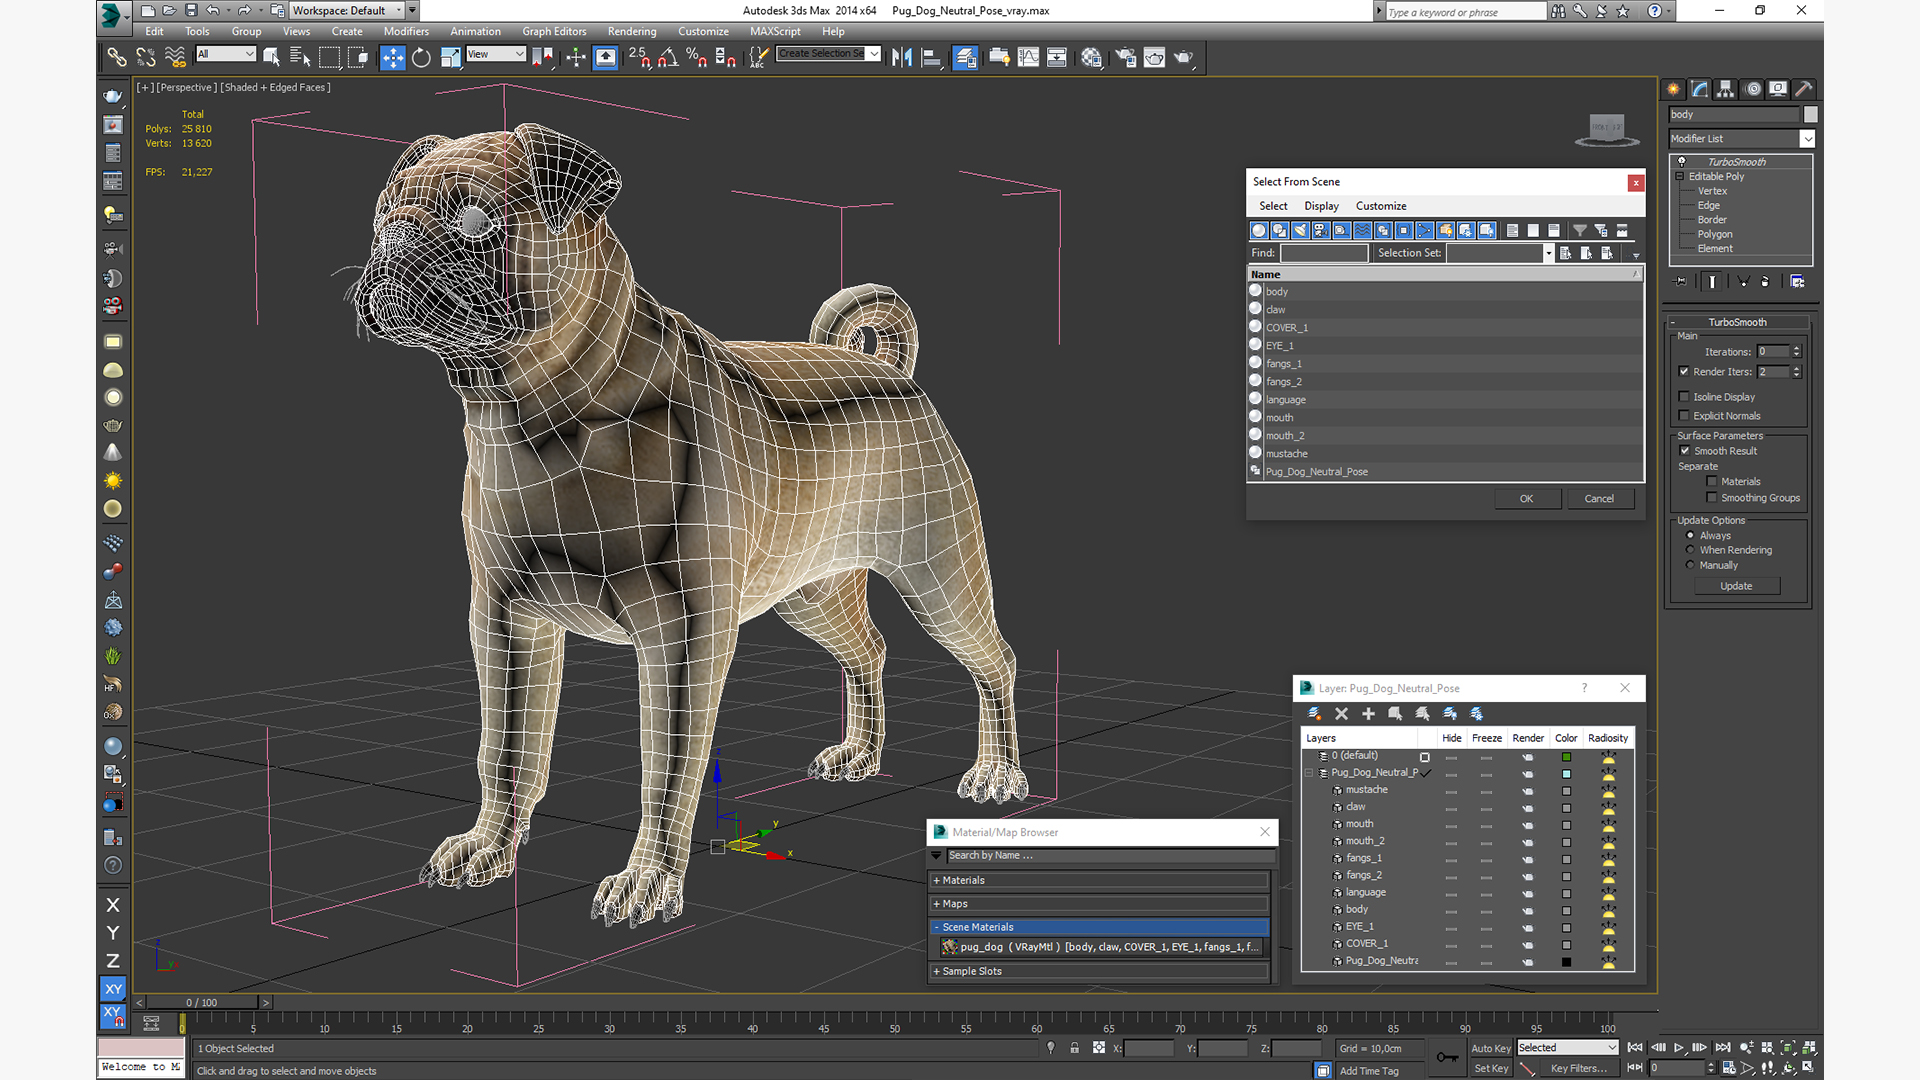Image resolution: width=1920 pixels, height=1080 pixels.
Task: Open the Modifiers menu
Action: click(406, 31)
